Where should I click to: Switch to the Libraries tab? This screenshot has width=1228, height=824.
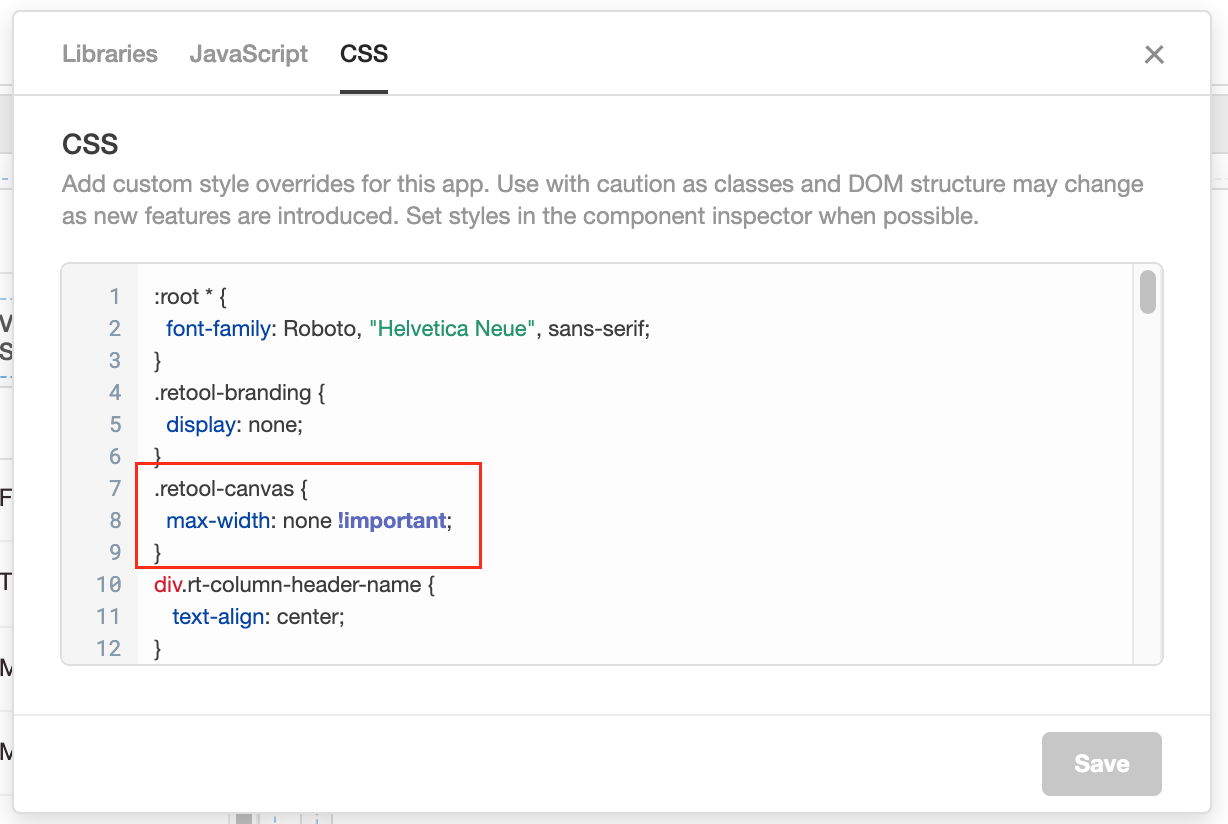[110, 54]
